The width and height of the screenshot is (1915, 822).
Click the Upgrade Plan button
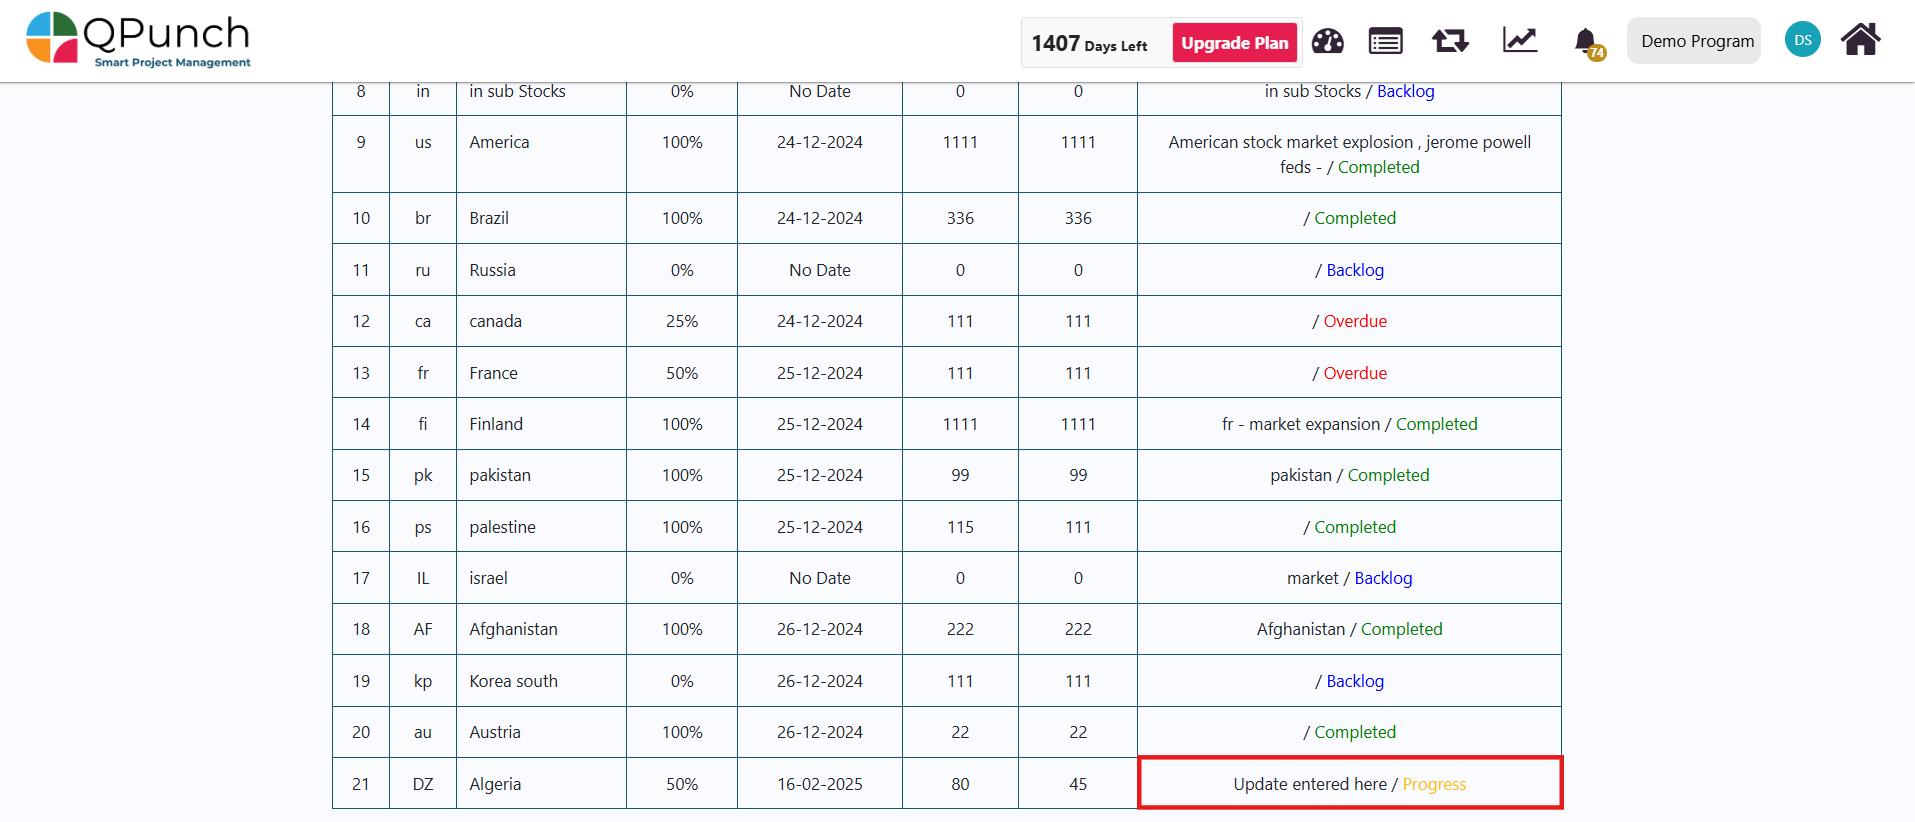click(x=1235, y=43)
